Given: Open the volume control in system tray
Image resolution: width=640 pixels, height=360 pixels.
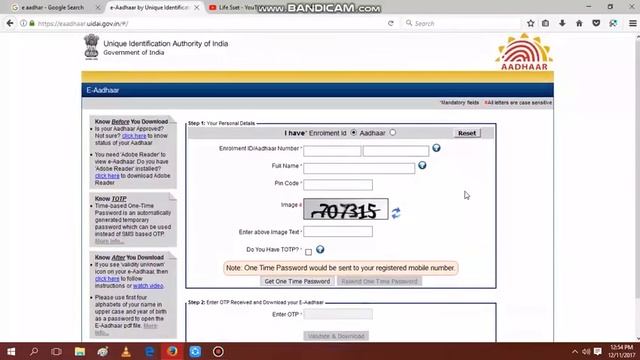Looking at the screenshot, I should [586, 351].
